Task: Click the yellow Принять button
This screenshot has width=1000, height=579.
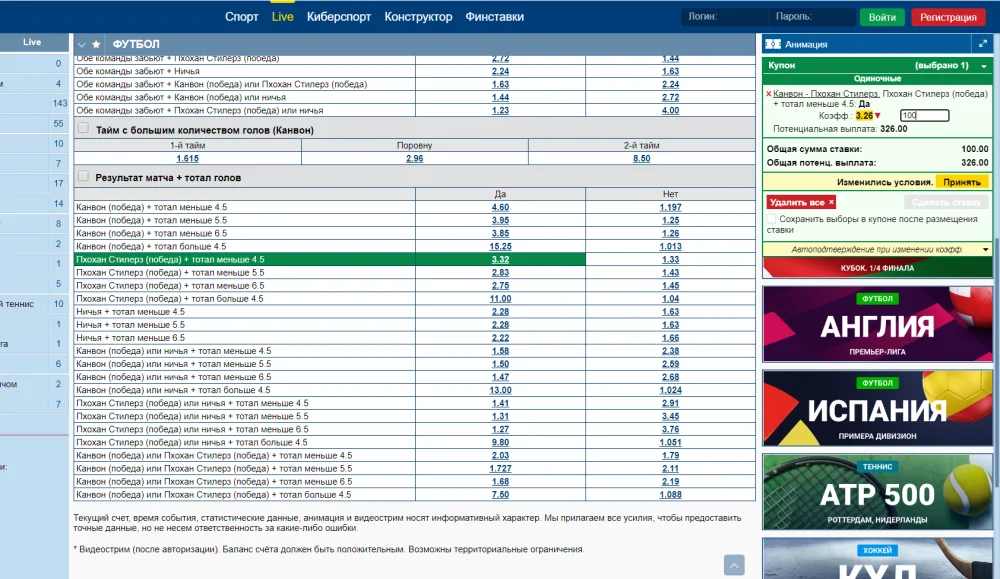Action: [x=962, y=182]
